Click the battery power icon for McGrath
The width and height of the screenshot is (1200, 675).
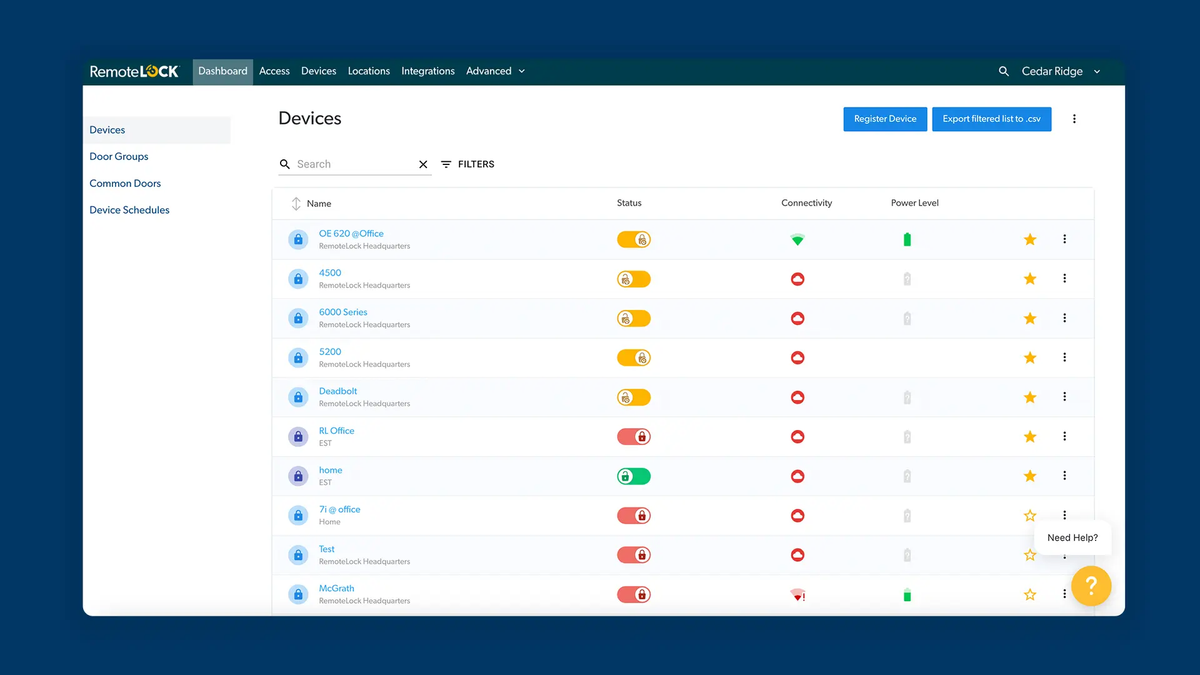[906, 594]
